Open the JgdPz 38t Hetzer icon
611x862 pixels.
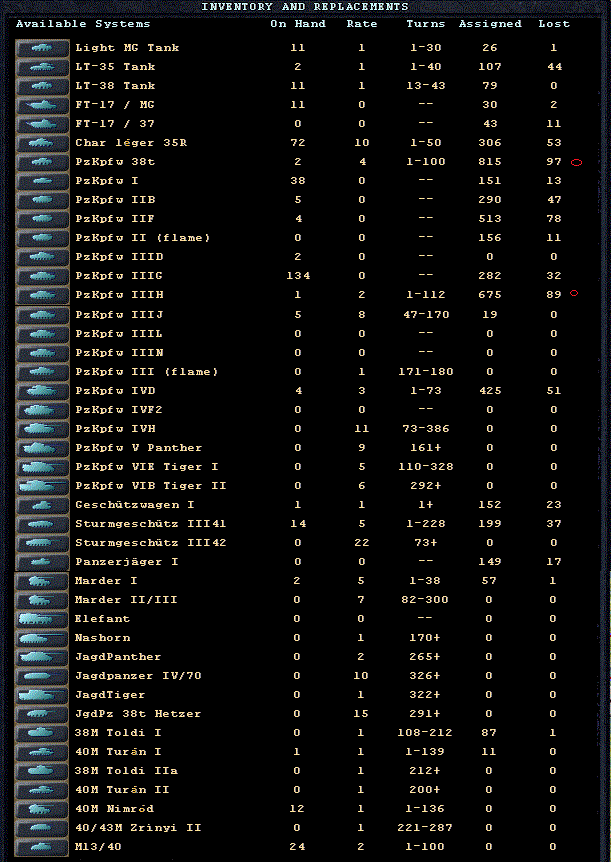point(42,715)
